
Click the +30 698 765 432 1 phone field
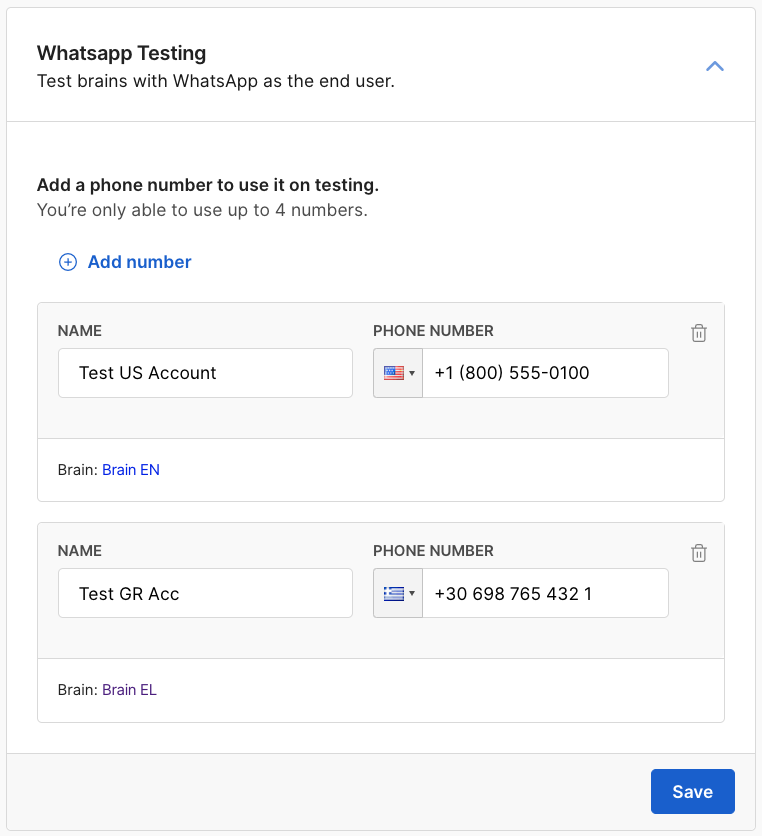point(545,594)
